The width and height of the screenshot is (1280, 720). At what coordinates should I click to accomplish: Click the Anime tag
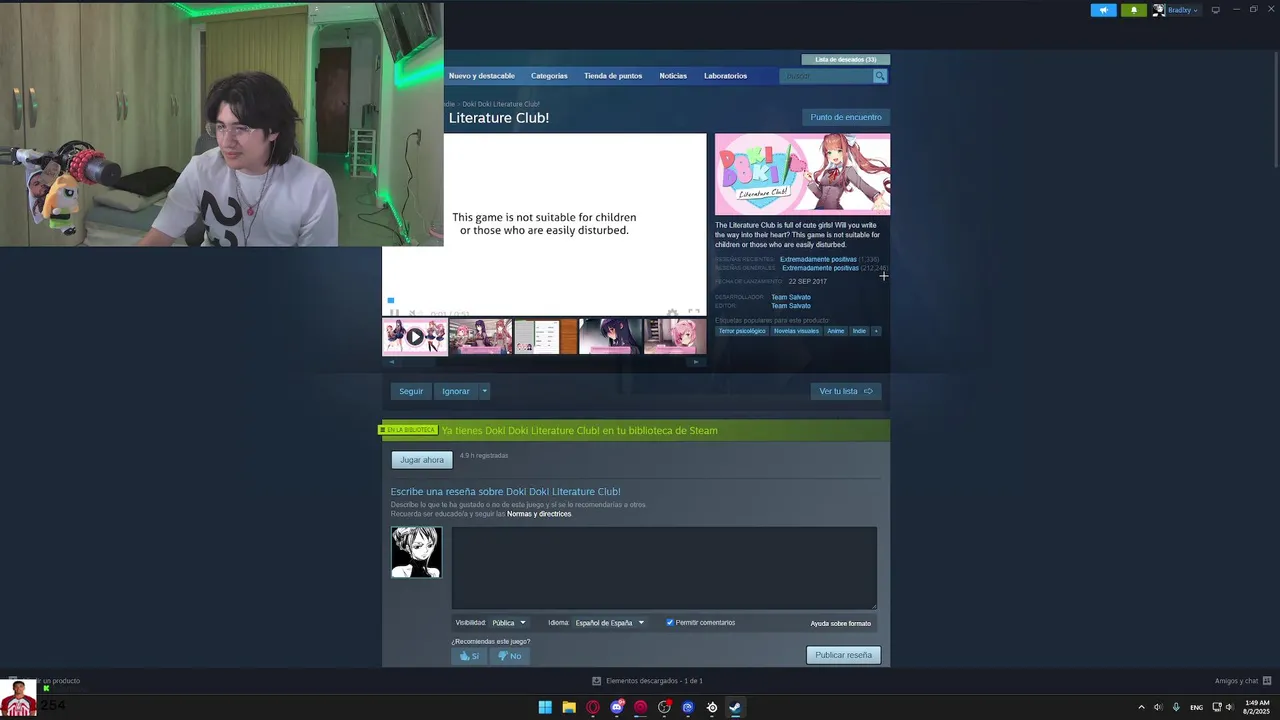[x=836, y=331]
